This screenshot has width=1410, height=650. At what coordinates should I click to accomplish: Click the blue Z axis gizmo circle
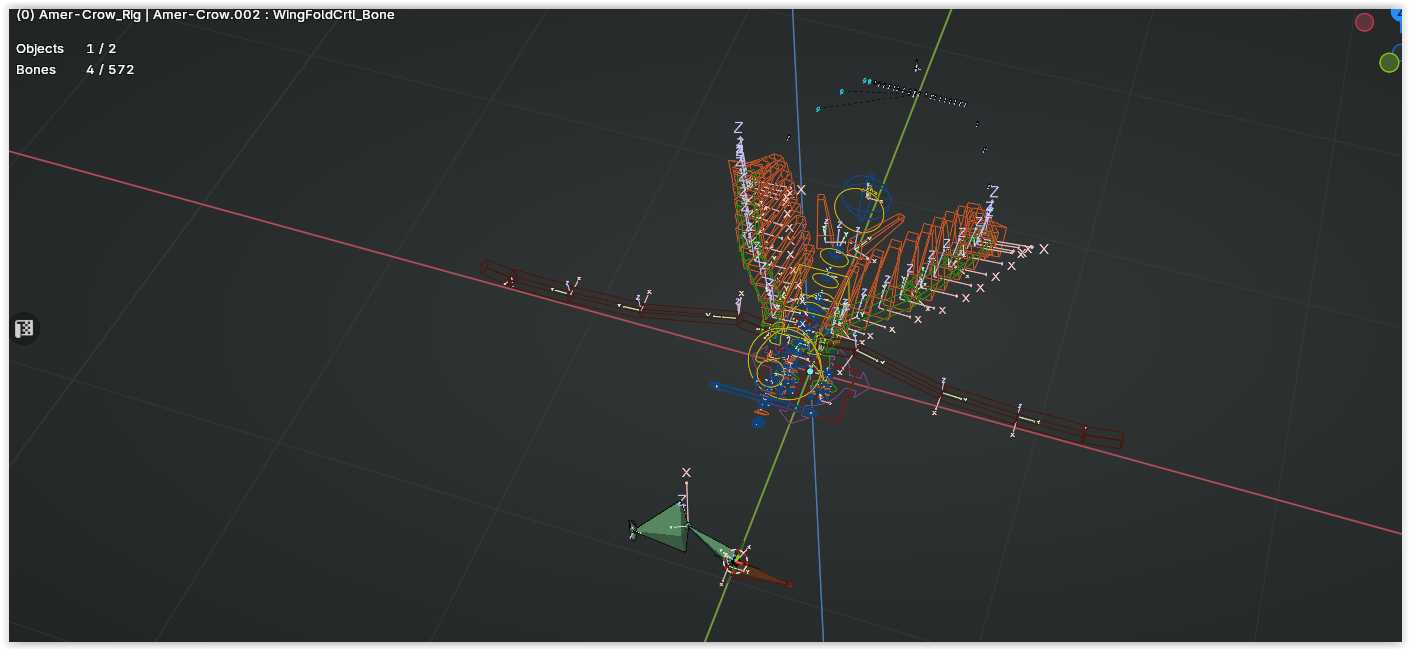(1398, 13)
